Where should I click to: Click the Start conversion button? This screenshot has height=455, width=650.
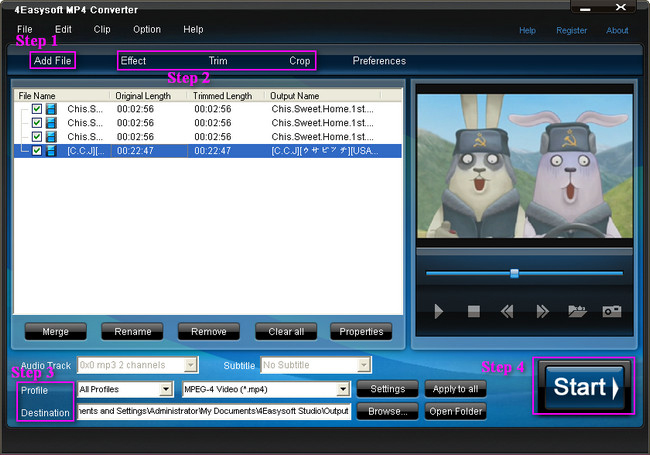[584, 387]
